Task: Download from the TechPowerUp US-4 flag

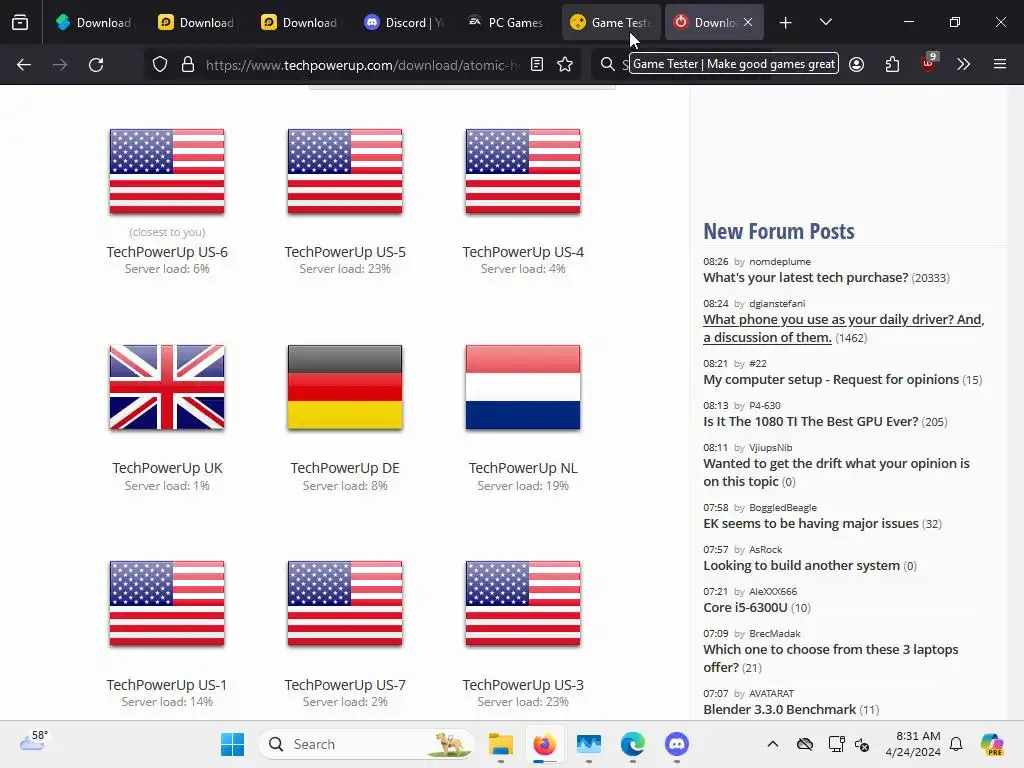Action: (523, 171)
